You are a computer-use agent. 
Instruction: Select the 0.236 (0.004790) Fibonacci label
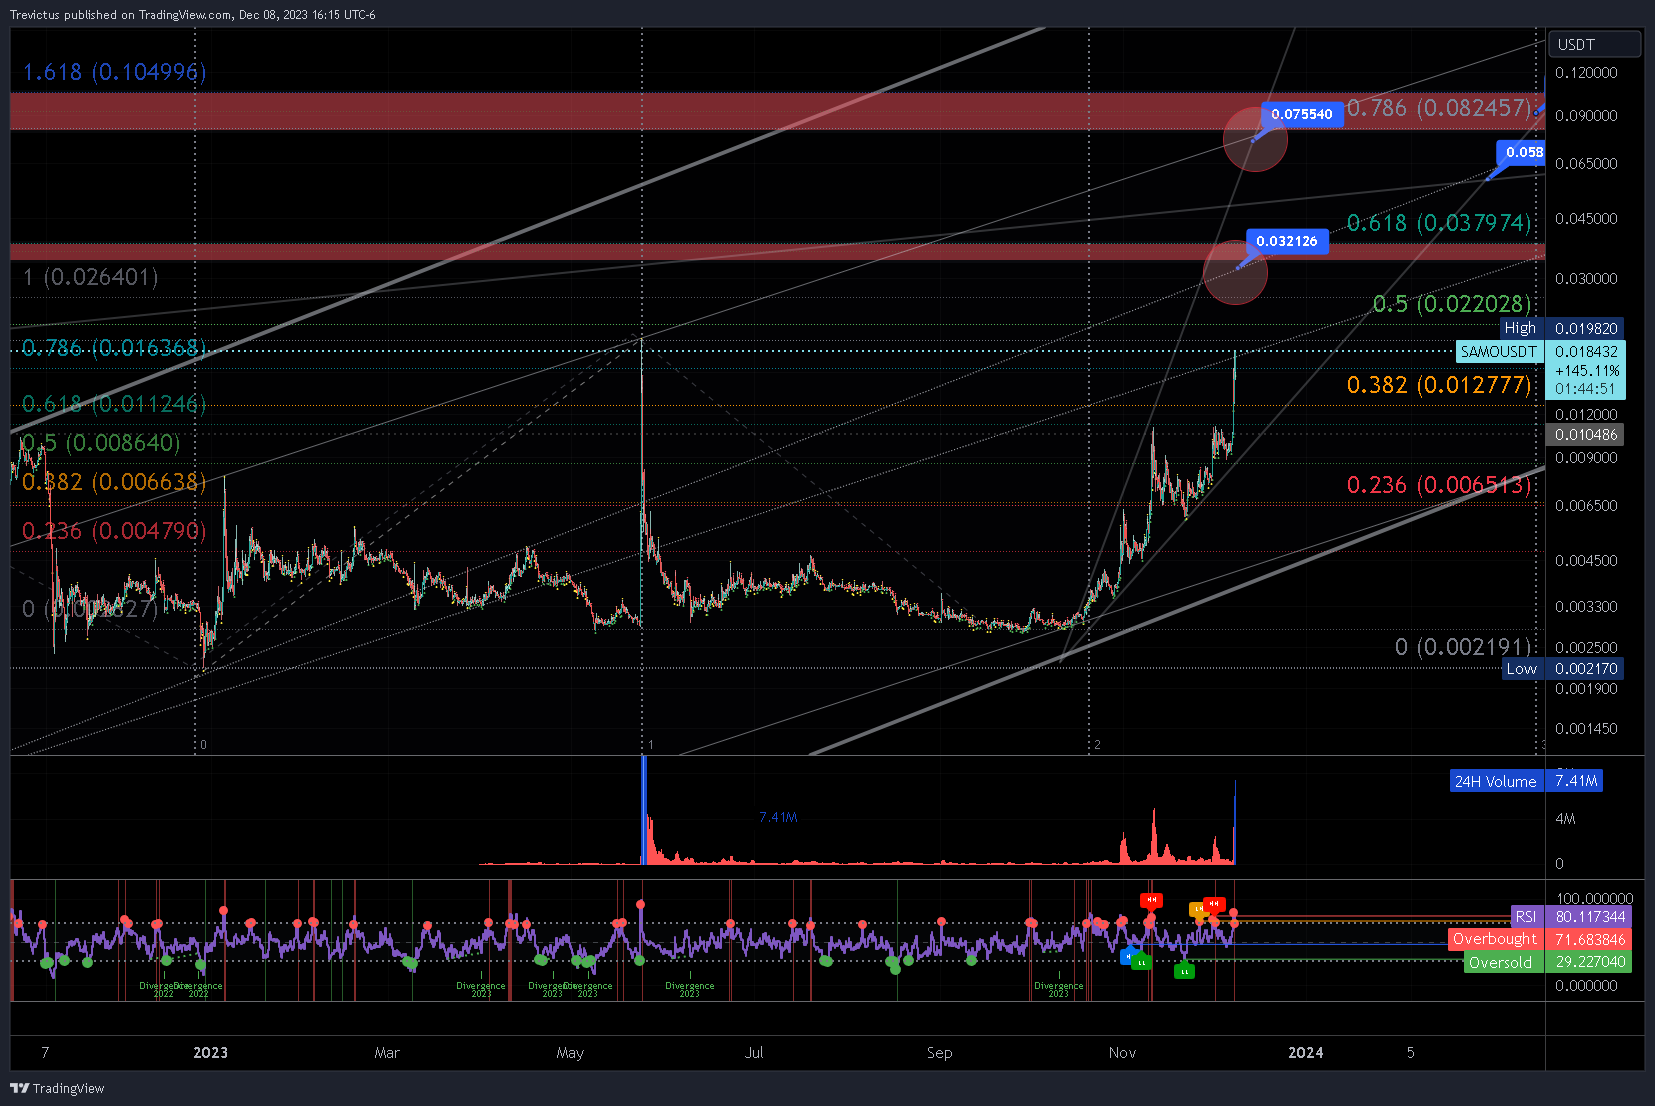pyautogui.click(x=114, y=531)
